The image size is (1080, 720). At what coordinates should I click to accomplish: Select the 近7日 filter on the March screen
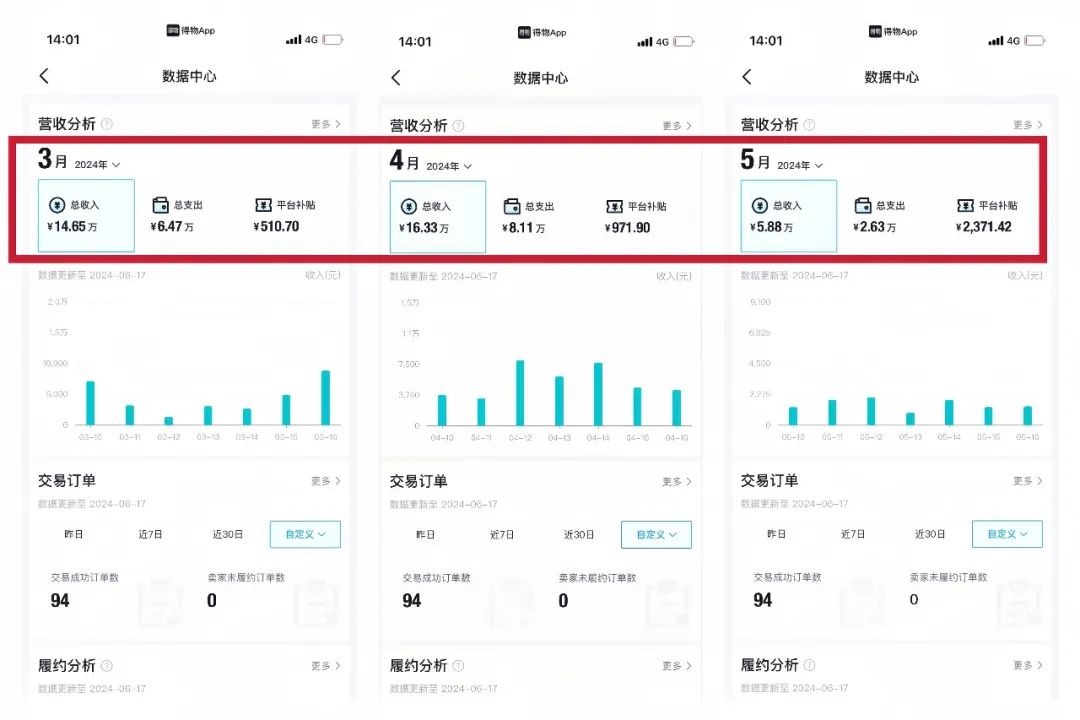(x=150, y=534)
